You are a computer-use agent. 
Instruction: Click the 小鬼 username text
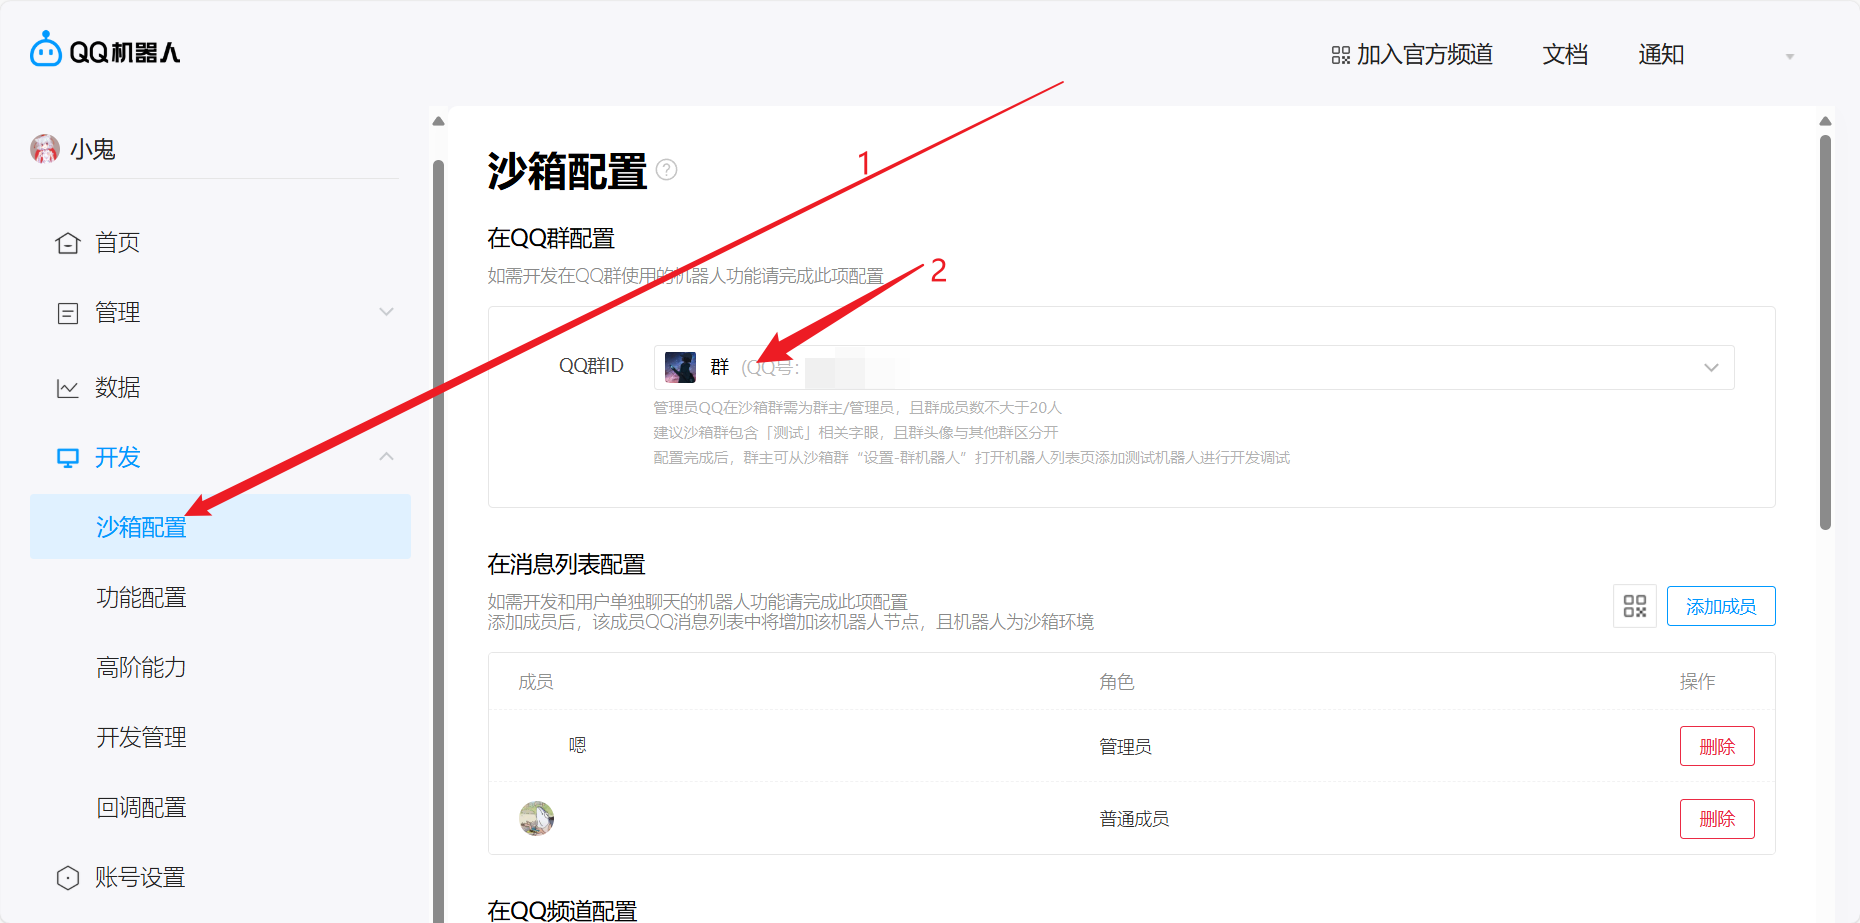tap(93, 150)
